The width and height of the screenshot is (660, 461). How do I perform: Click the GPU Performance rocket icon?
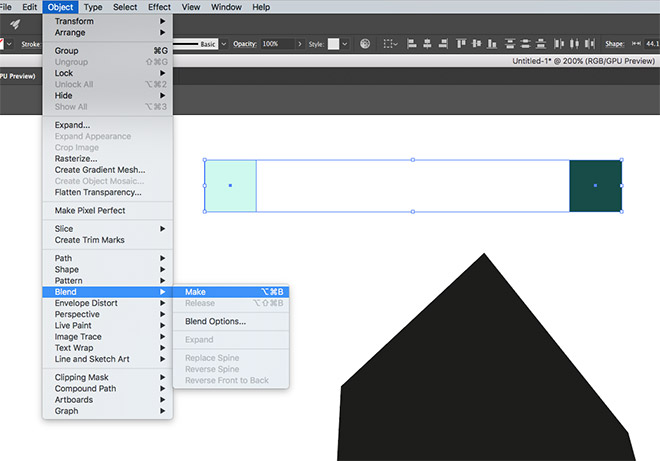tap(16, 24)
